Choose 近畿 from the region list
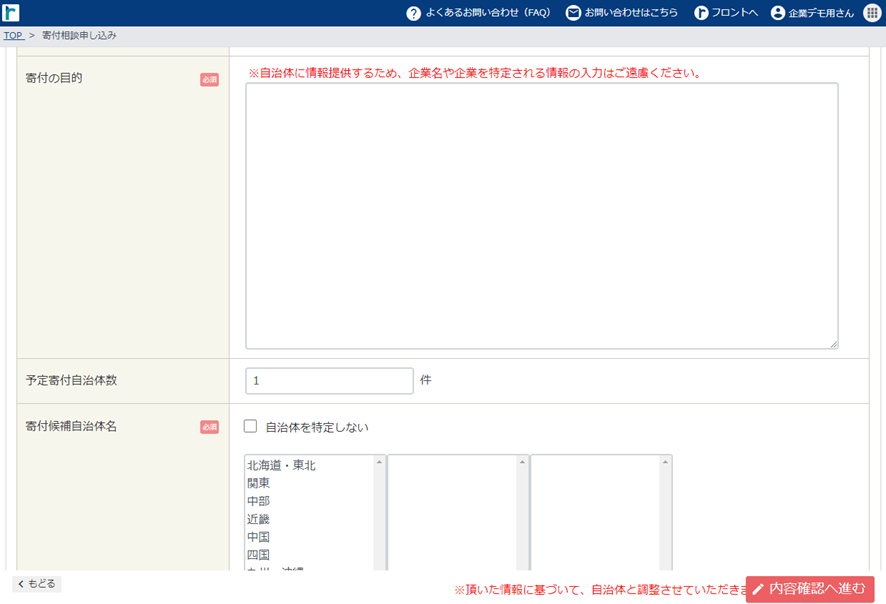 (x=258, y=519)
